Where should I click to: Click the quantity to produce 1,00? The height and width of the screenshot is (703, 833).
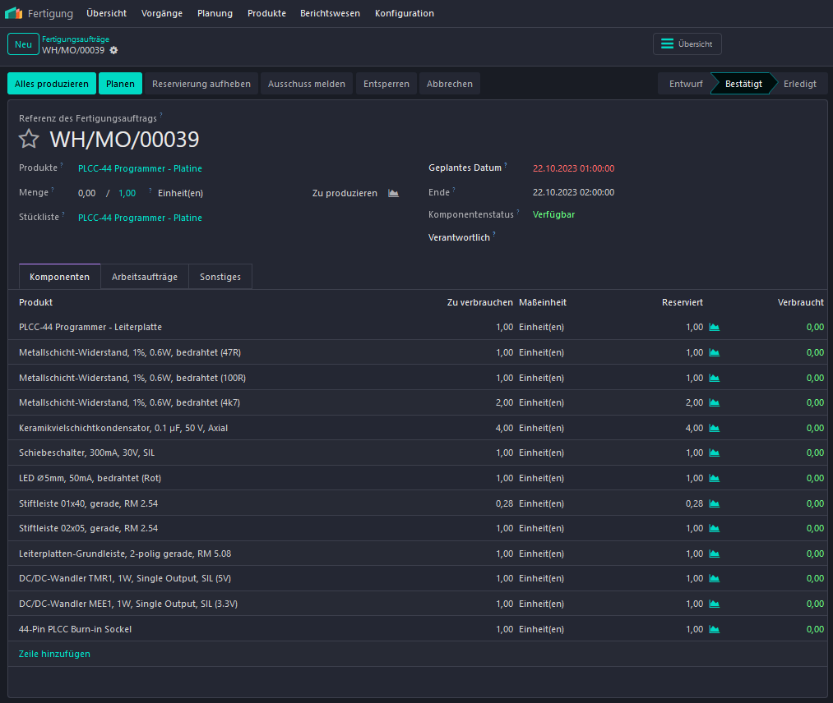[x=128, y=193]
